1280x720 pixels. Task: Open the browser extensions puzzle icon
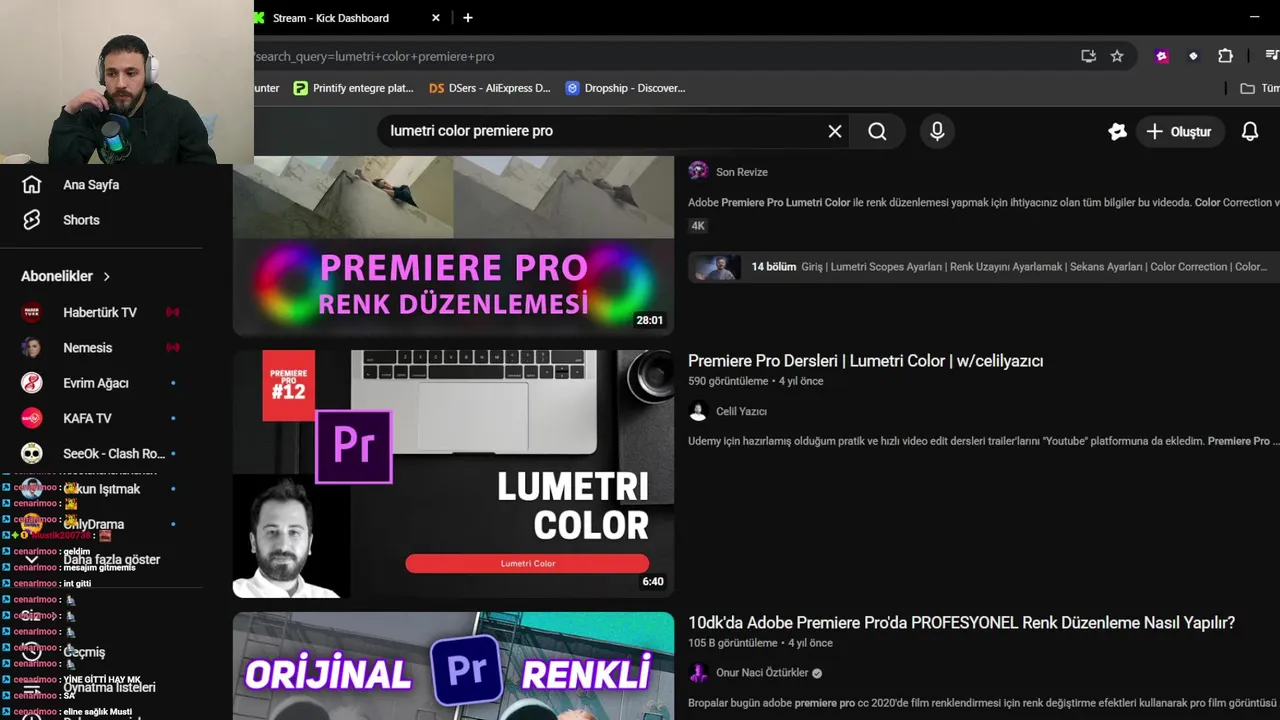click(x=1225, y=56)
